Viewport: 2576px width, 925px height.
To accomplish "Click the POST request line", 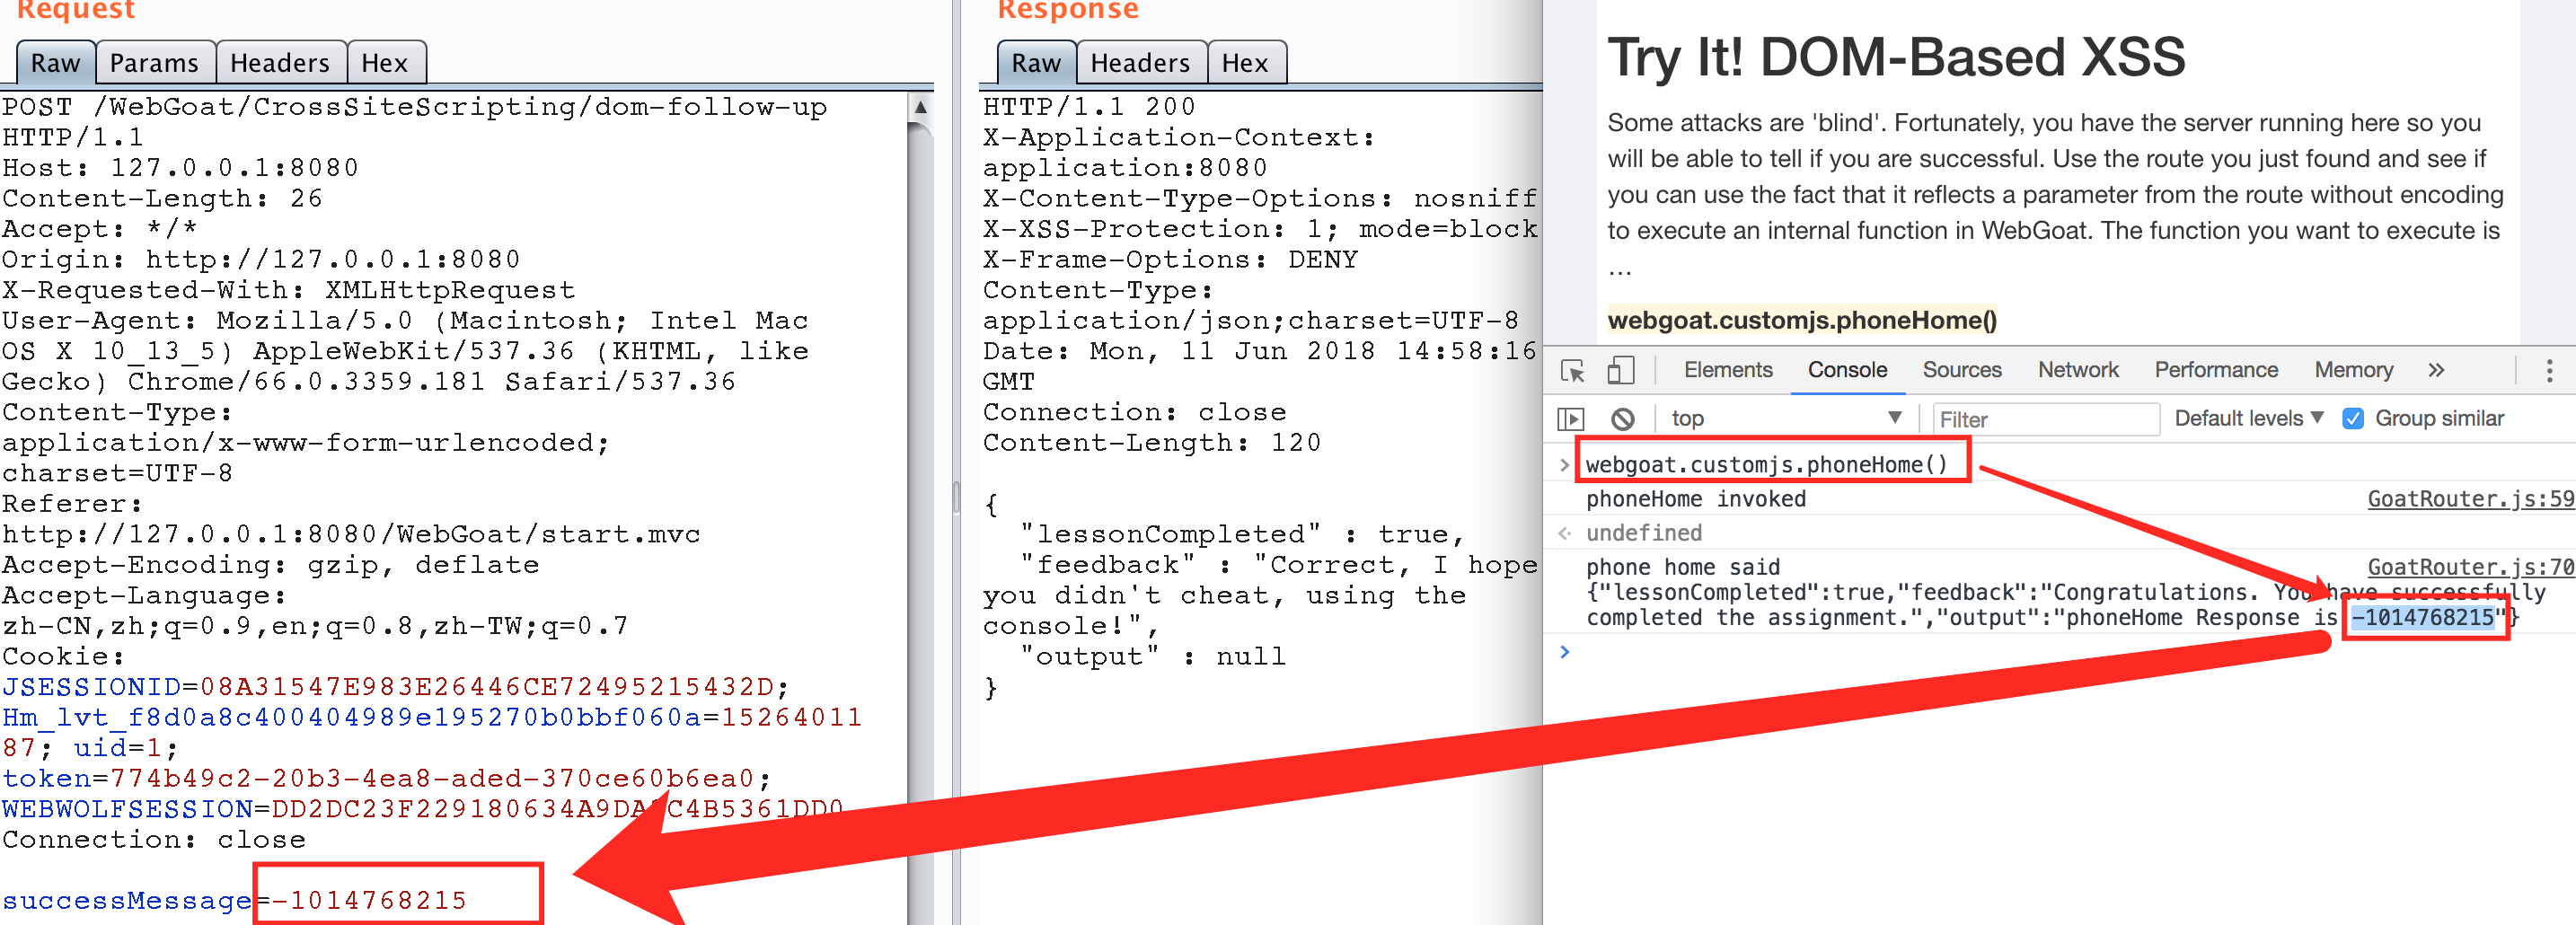I will click(414, 107).
